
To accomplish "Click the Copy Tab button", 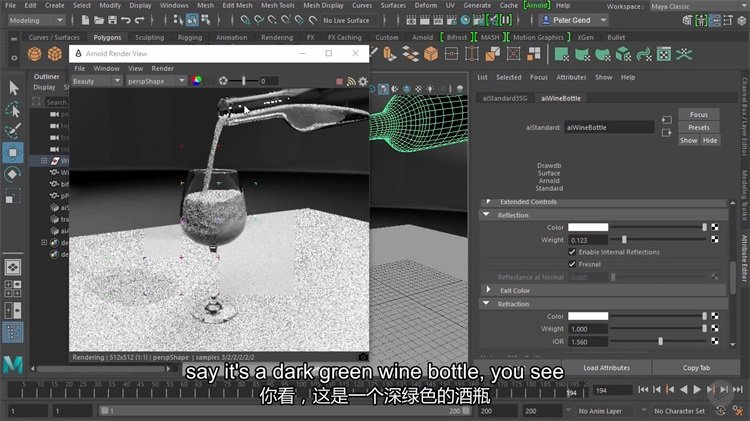I will [696, 368].
